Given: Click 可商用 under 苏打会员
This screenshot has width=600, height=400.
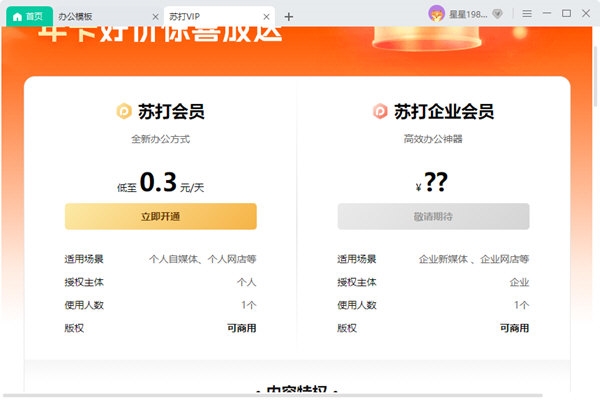Looking at the screenshot, I should [241, 328].
